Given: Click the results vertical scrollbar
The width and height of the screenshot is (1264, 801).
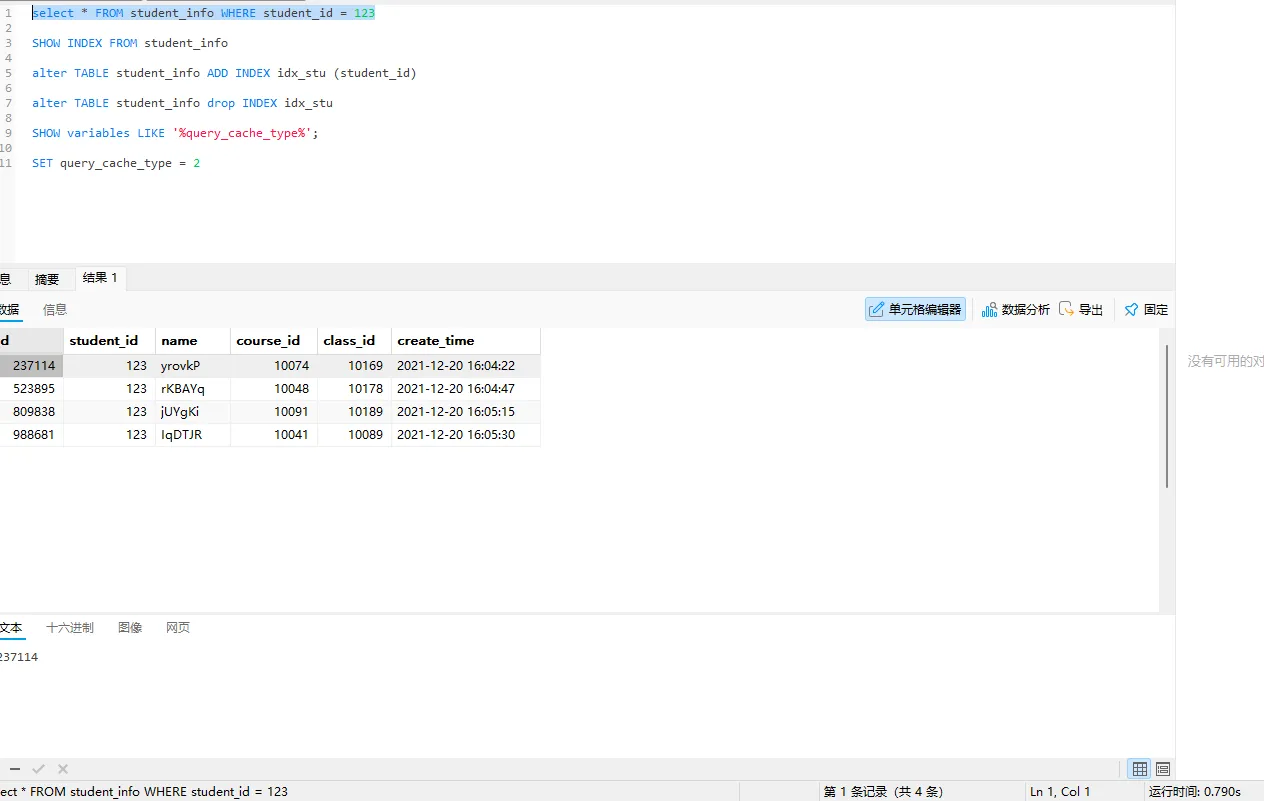Looking at the screenshot, I should point(1167,417).
